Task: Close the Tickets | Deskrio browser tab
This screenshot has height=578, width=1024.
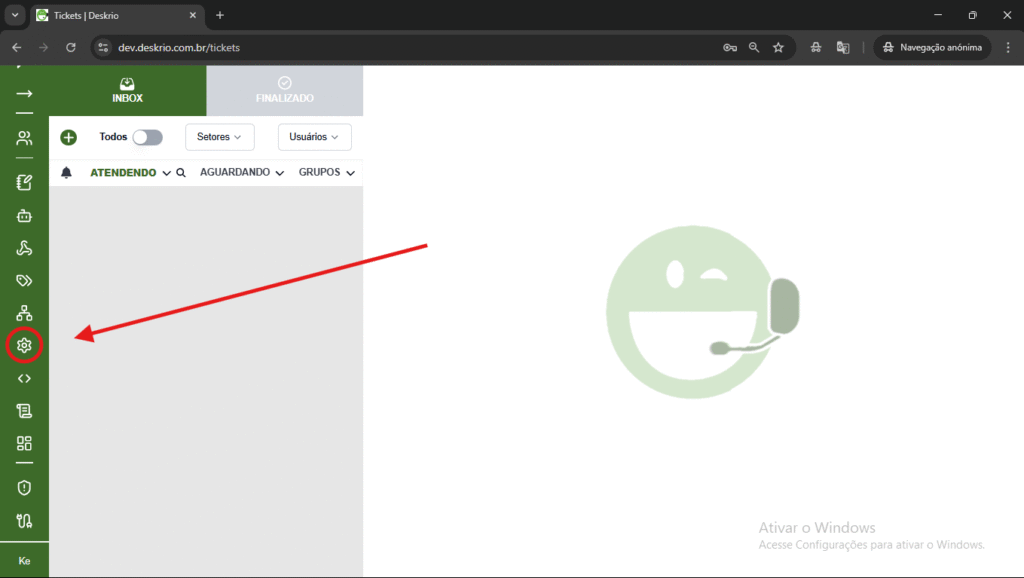Action: [x=193, y=15]
